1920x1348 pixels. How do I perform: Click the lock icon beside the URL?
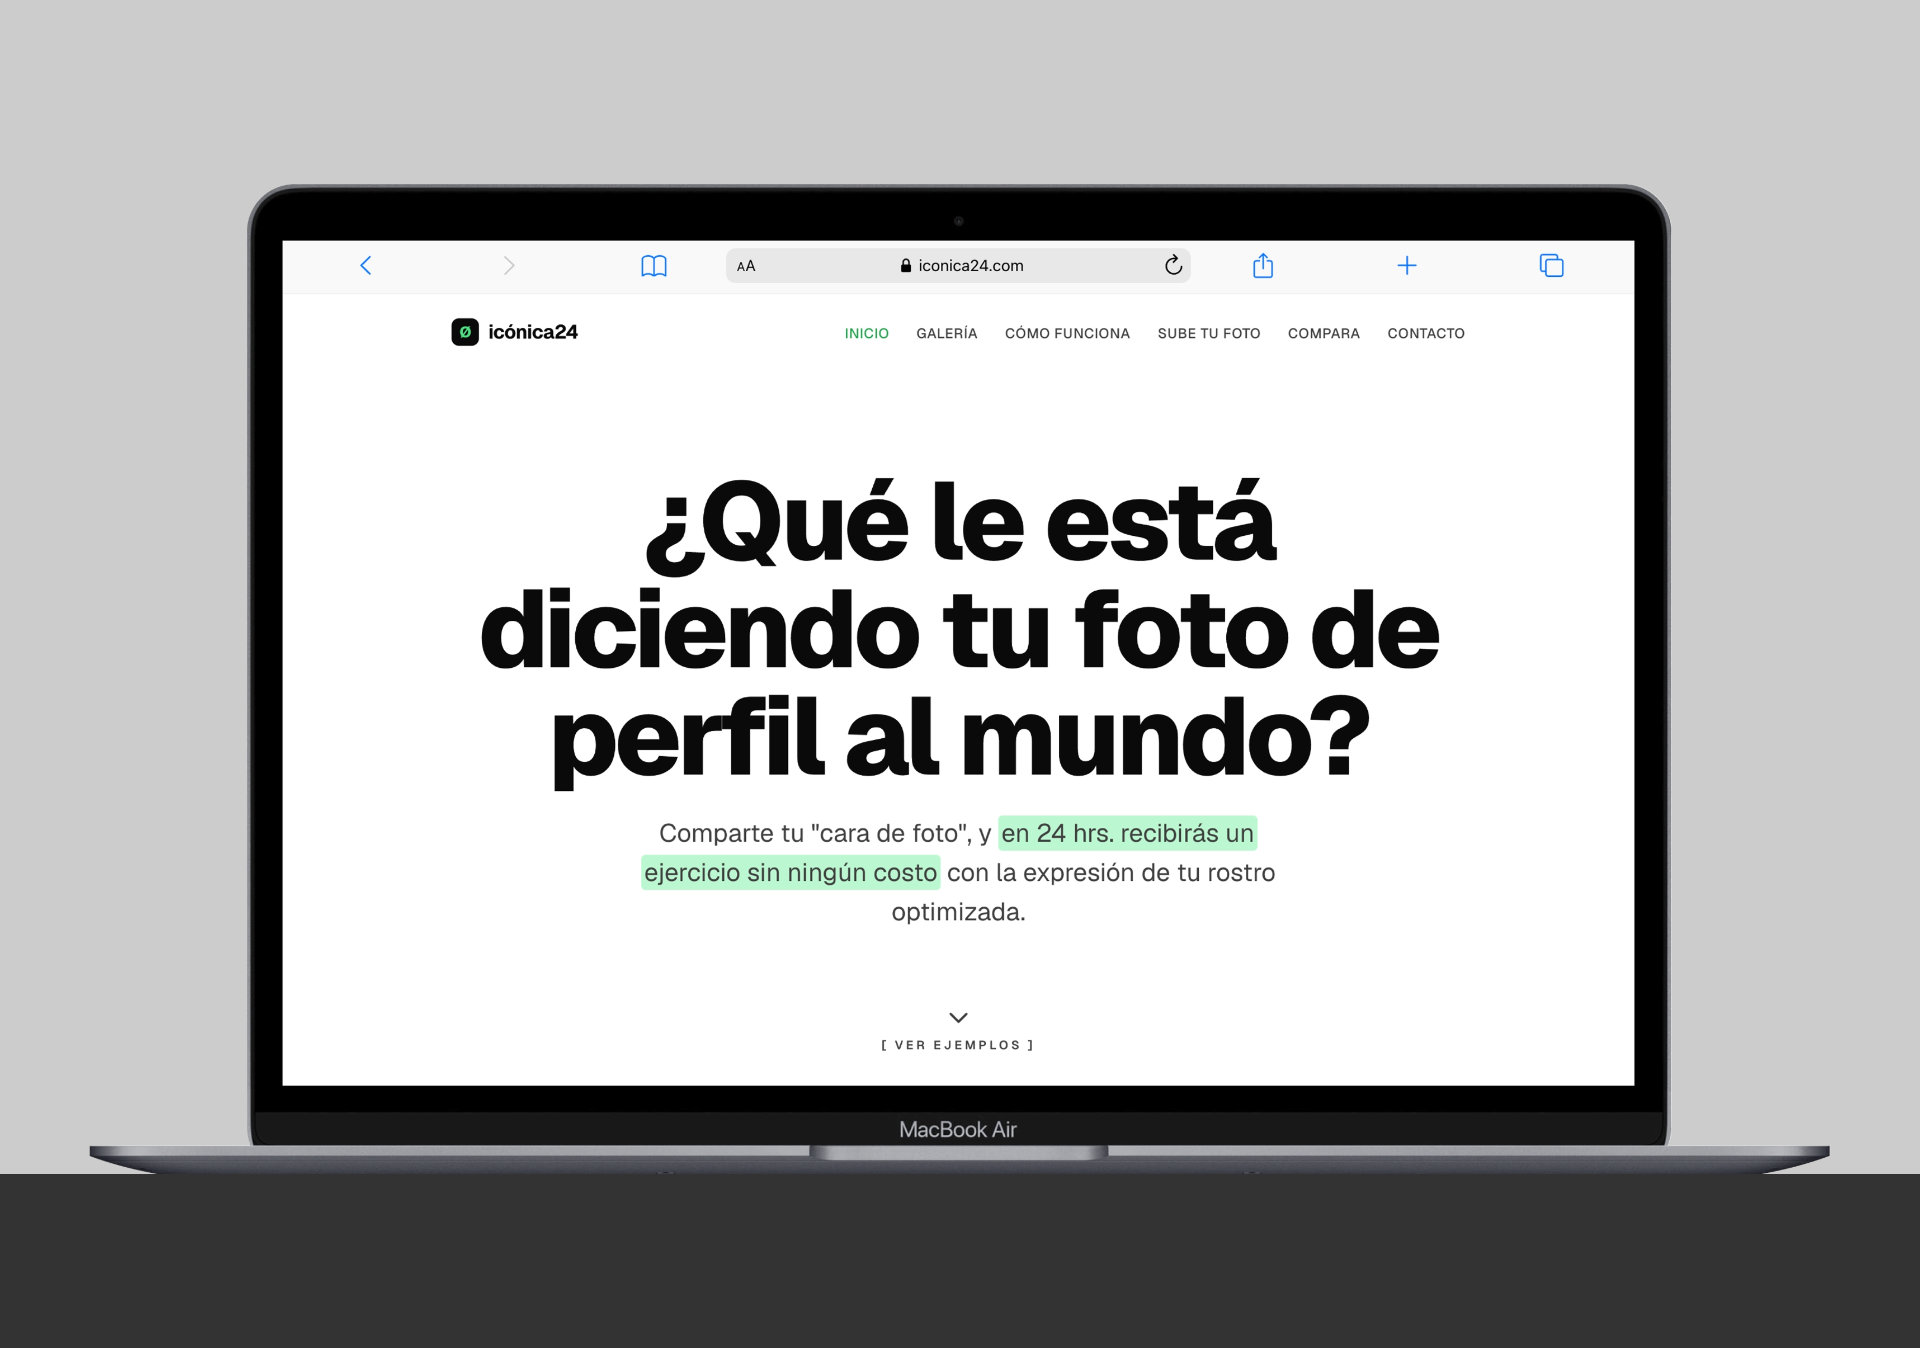click(x=906, y=265)
